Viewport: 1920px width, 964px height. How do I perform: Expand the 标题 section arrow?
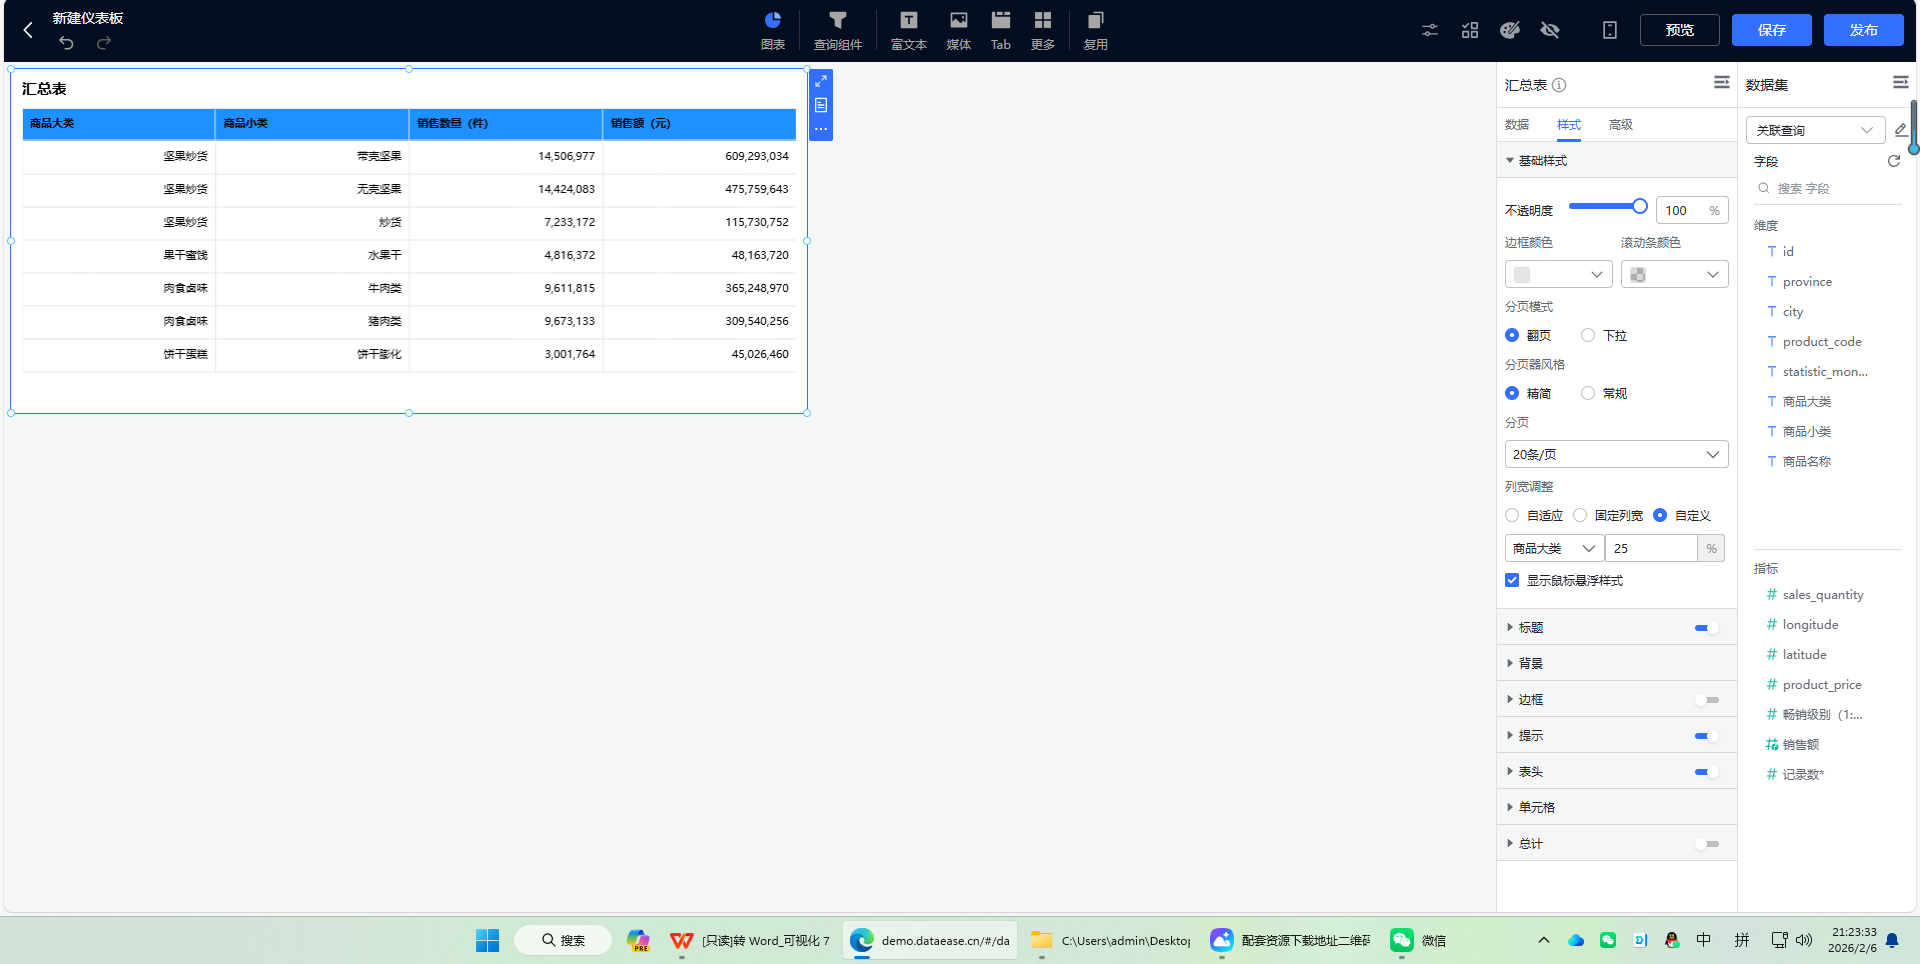tap(1510, 627)
